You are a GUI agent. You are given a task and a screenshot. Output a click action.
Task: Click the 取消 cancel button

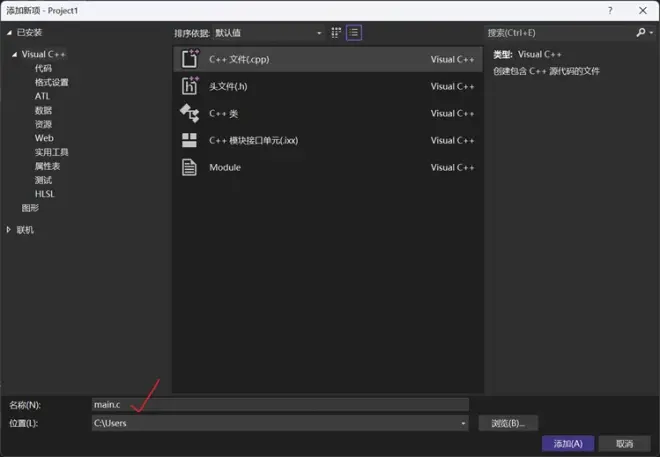pos(625,444)
